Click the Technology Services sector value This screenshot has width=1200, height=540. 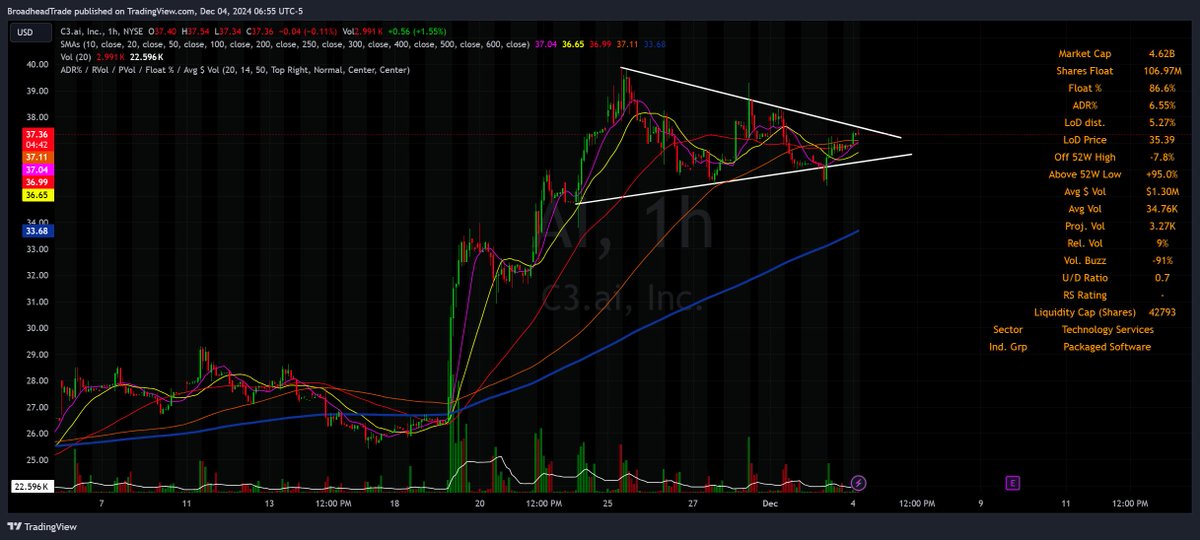click(1107, 329)
